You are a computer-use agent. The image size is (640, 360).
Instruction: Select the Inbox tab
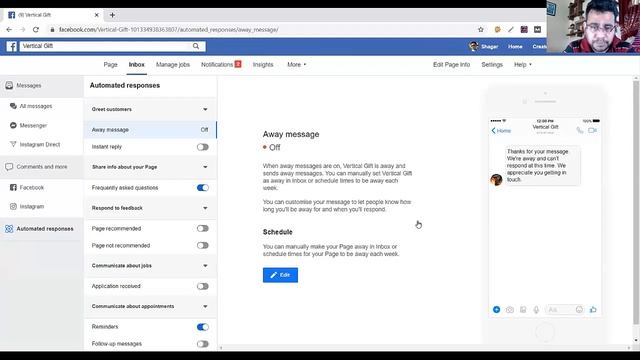pyautogui.click(x=137, y=64)
